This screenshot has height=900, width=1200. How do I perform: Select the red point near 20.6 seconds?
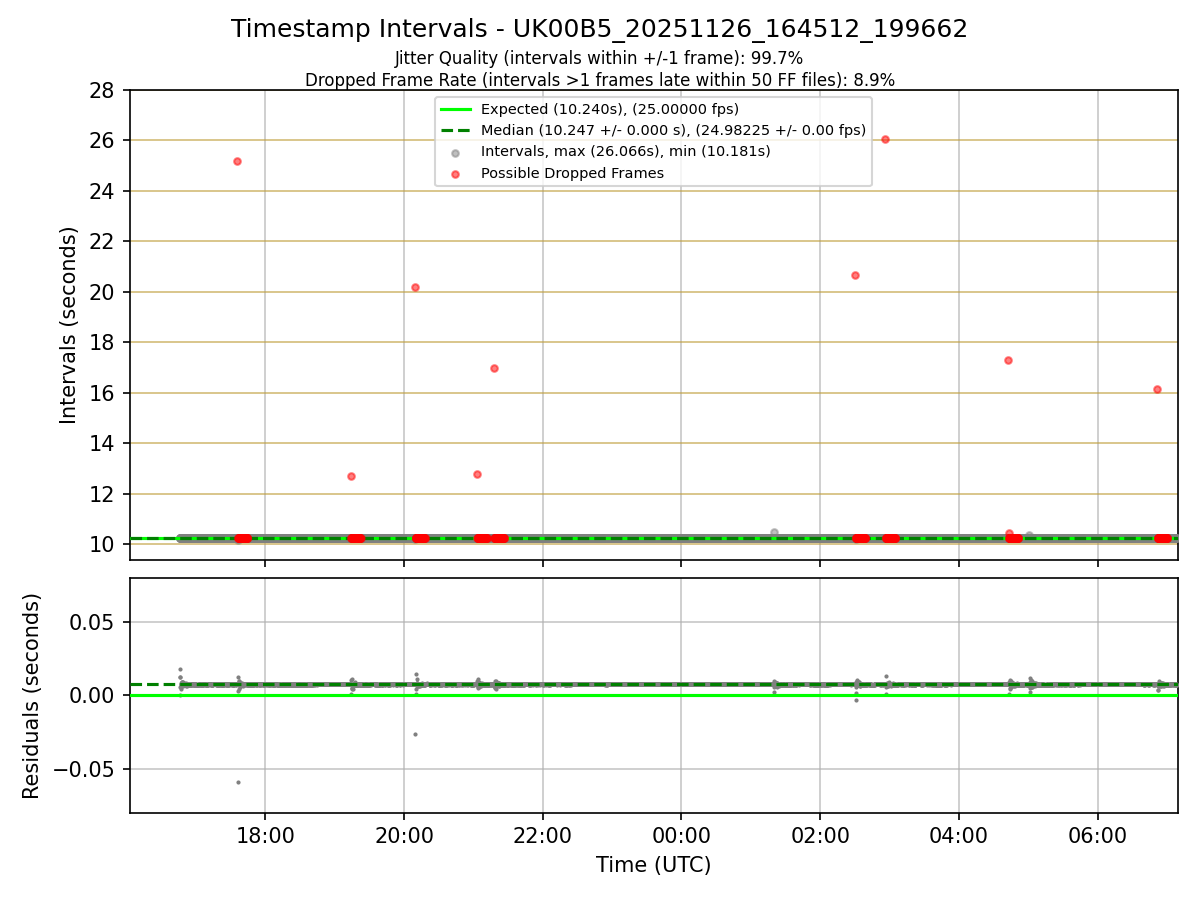pyautogui.click(x=855, y=275)
